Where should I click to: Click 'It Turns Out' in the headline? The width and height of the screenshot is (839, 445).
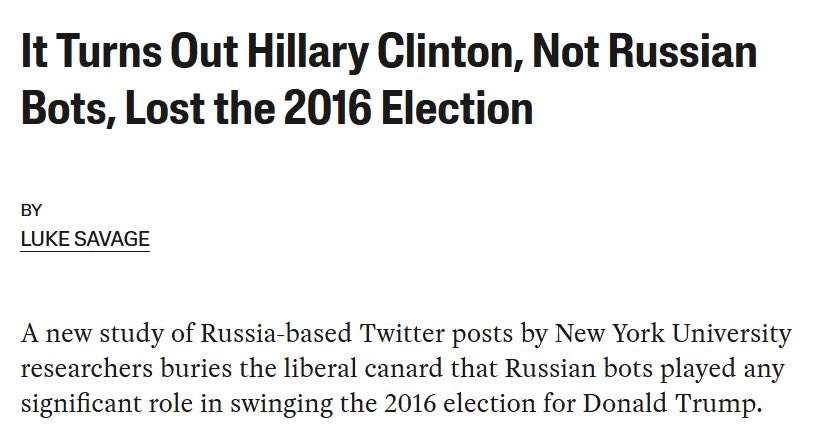coord(129,51)
